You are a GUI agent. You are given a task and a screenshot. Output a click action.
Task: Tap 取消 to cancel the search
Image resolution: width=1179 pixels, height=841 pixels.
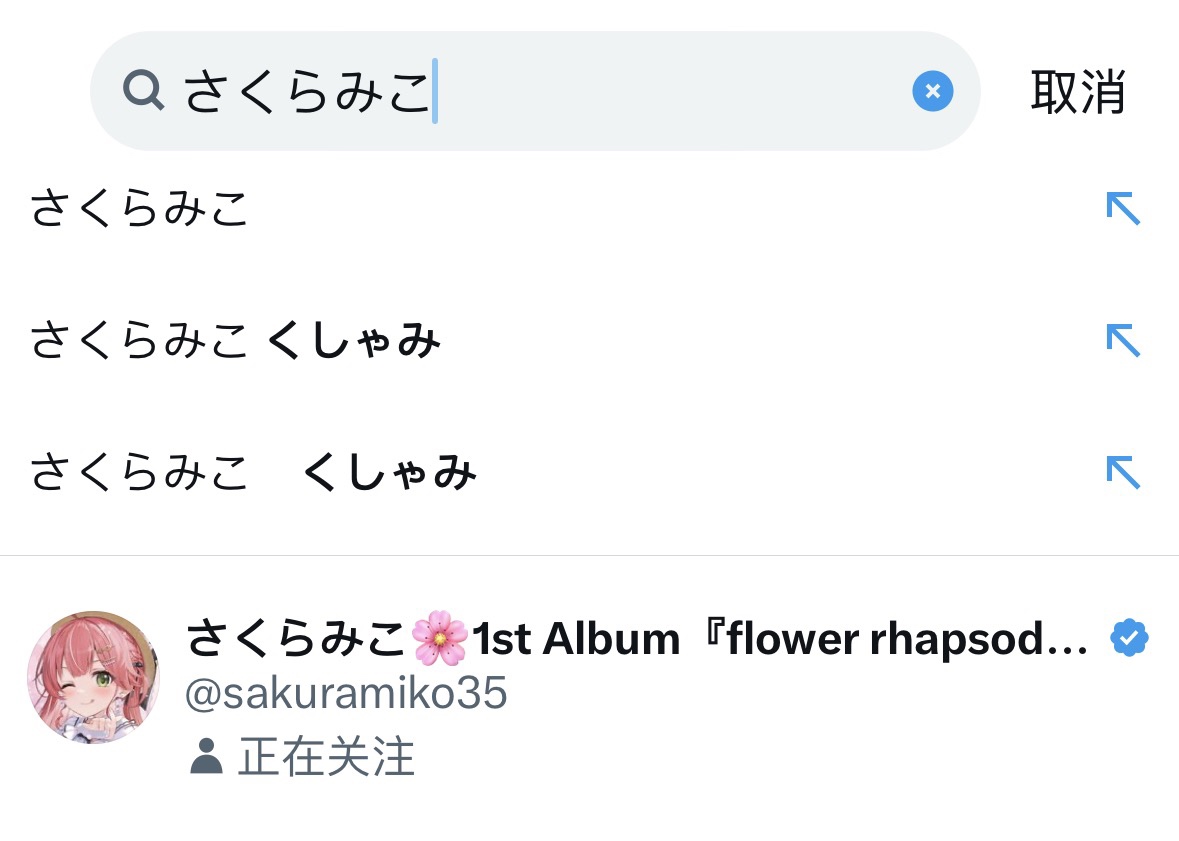tap(1078, 92)
